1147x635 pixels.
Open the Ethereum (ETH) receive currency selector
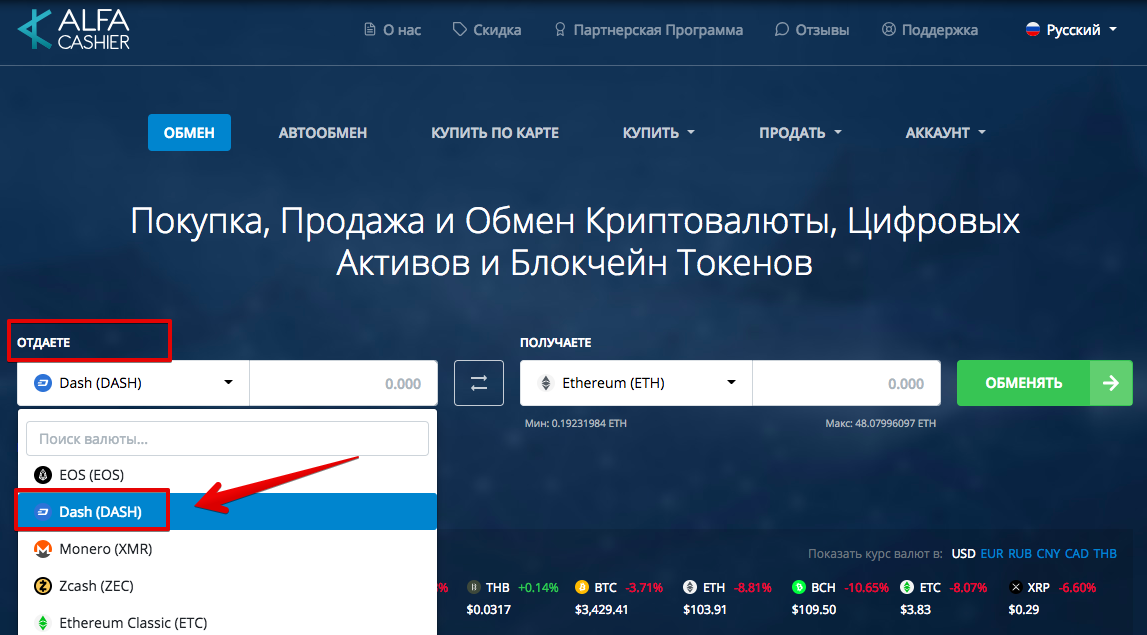point(636,383)
